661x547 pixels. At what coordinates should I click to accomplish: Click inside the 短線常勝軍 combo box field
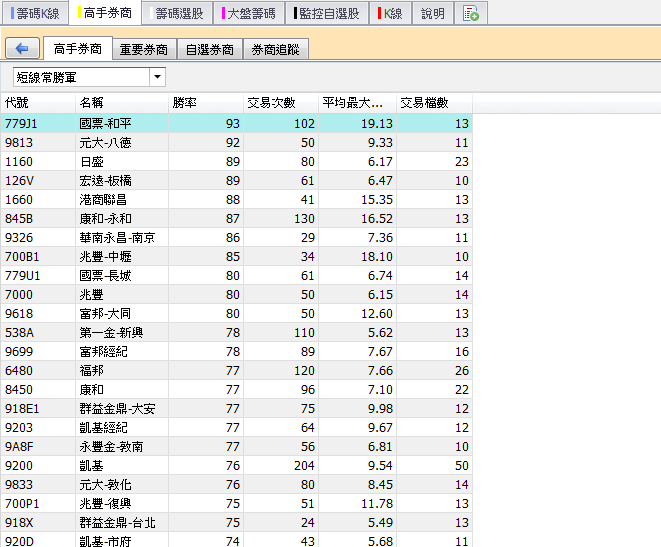point(80,77)
